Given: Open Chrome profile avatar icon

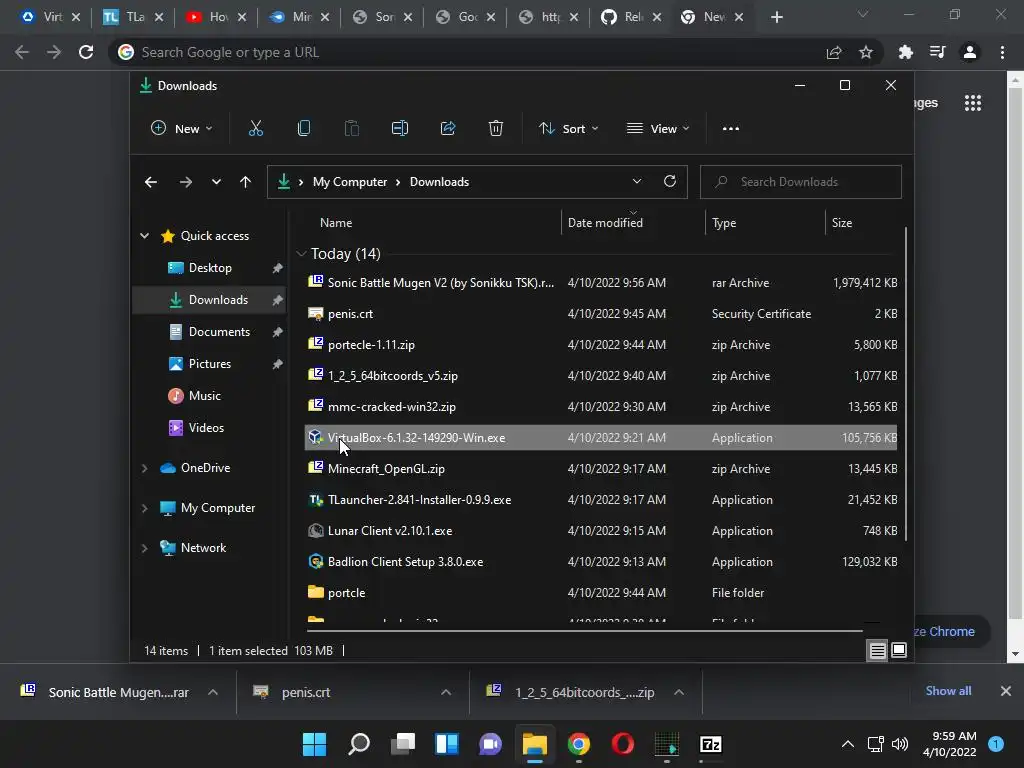Looking at the screenshot, I should (x=970, y=52).
